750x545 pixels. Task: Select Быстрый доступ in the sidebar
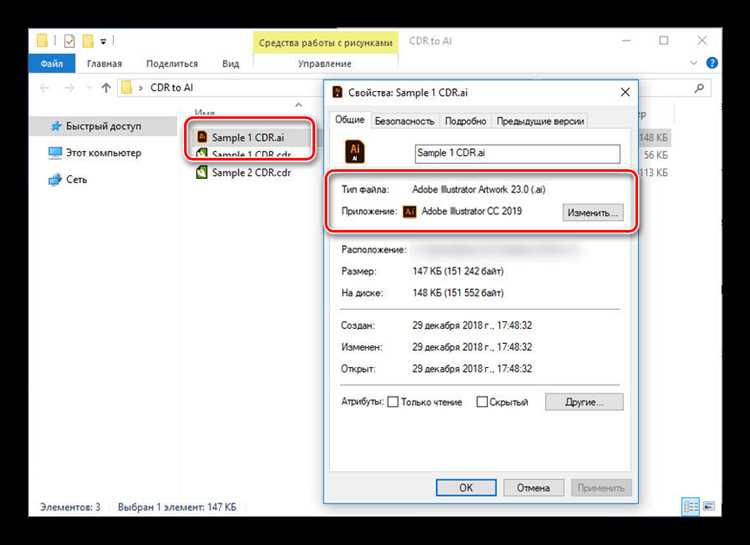103,126
